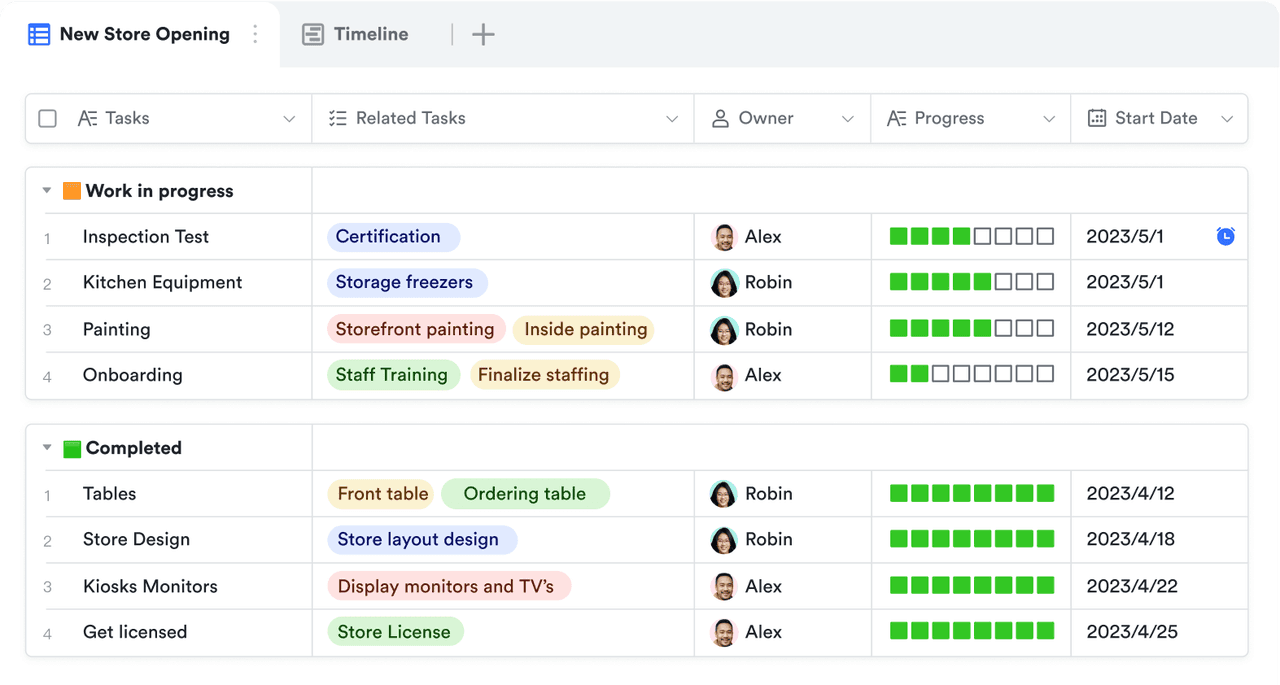Click the 2023/4/22 start date cell
Screen dimensions: 1280x685
(x=1159, y=587)
